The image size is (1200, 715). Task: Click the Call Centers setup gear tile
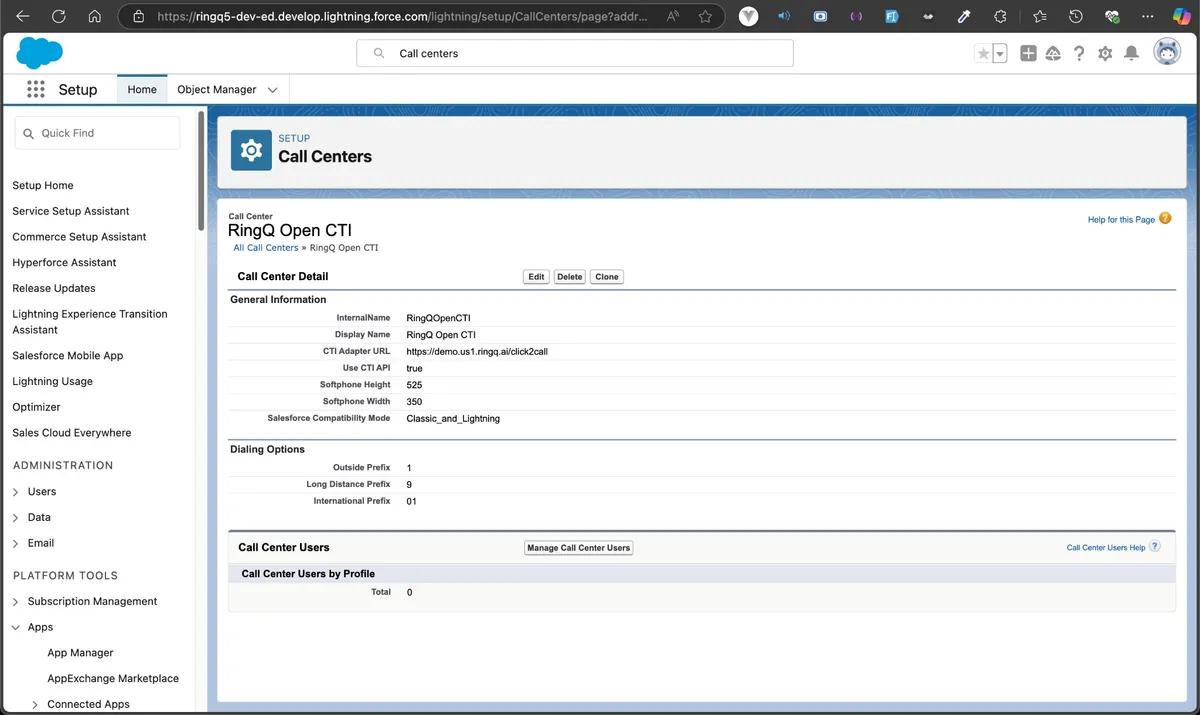[251, 150]
